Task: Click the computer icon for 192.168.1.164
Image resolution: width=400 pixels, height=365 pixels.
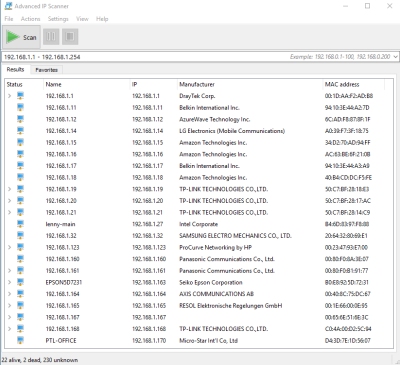Action: 20,294
